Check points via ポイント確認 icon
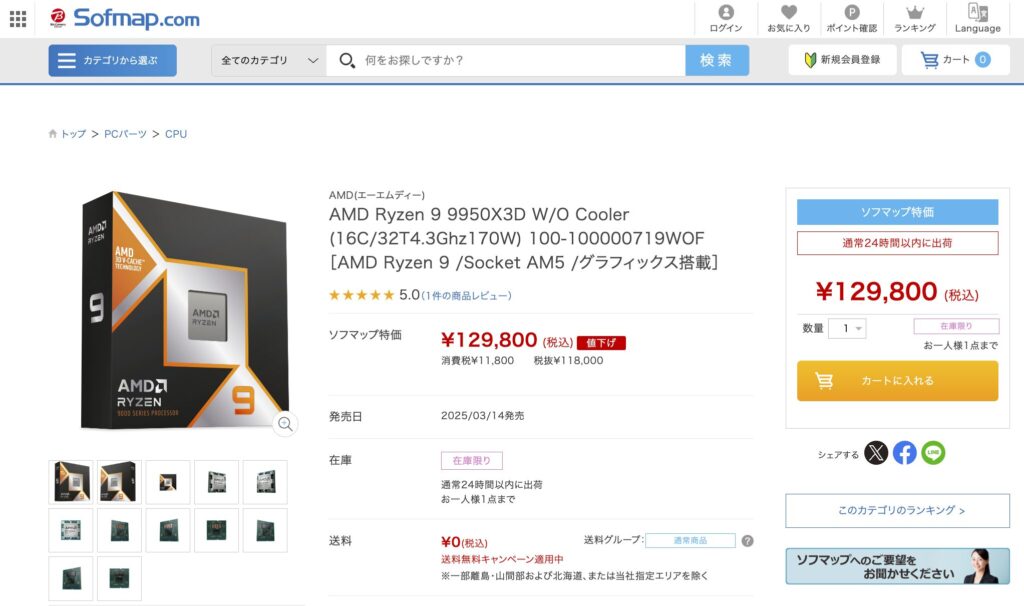Screen dimensions: 1024x606 [852, 18]
